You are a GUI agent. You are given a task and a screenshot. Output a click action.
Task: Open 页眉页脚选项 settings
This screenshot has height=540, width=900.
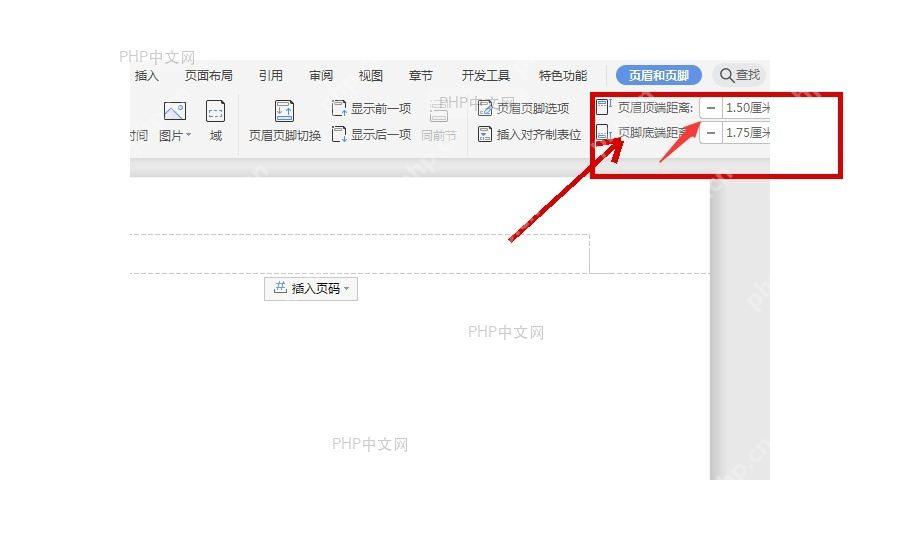[x=523, y=108]
